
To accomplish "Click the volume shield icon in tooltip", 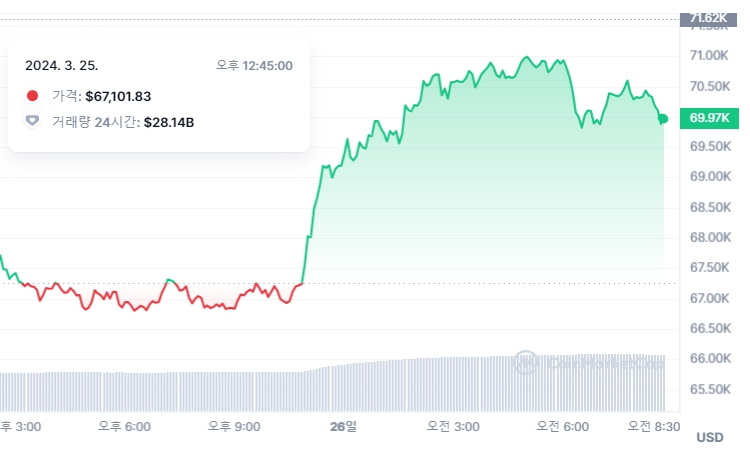I will tap(32, 121).
